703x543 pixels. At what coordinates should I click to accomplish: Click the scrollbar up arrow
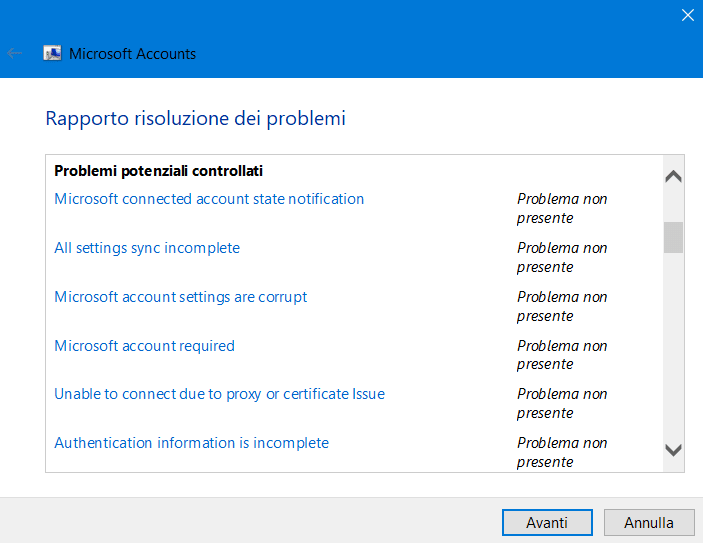[673, 177]
